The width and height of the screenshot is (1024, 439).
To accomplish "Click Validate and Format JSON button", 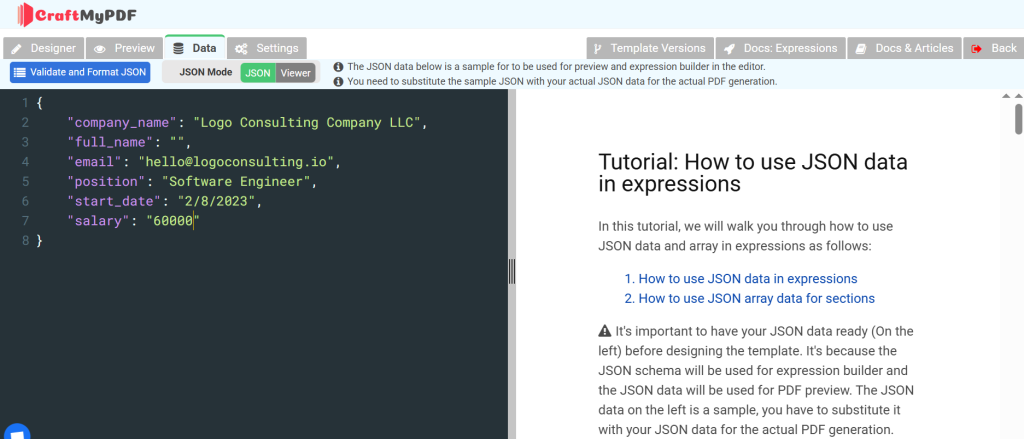I will click(80, 73).
